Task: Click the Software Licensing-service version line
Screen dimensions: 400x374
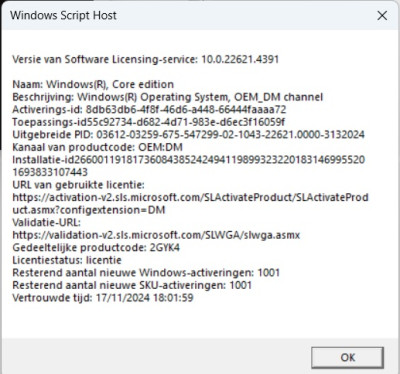Action: pos(146,59)
